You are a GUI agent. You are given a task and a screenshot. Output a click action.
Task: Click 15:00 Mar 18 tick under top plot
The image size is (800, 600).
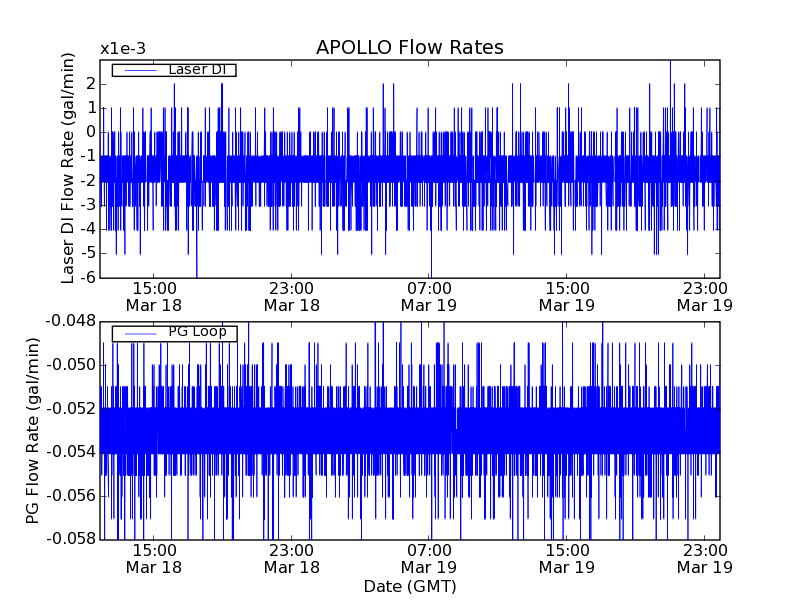coord(154,296)
